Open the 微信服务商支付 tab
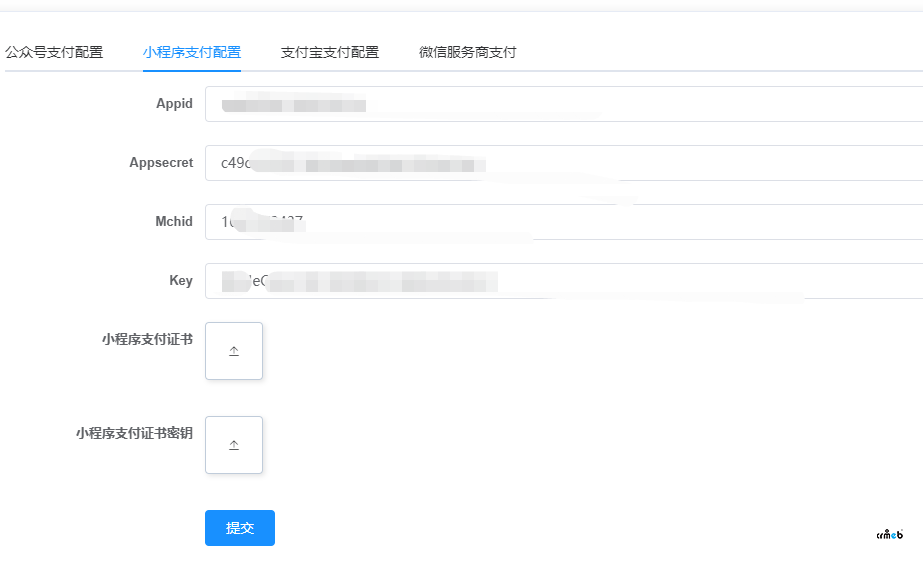 pos(467,52)
